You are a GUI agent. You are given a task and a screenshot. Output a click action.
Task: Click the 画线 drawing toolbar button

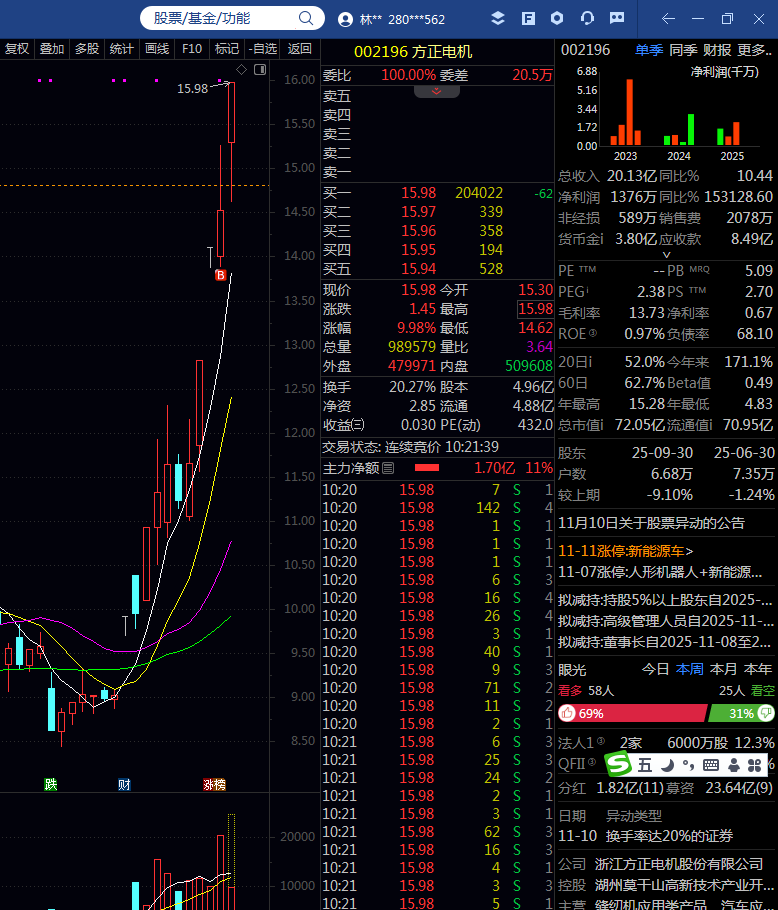coord(157,49)
